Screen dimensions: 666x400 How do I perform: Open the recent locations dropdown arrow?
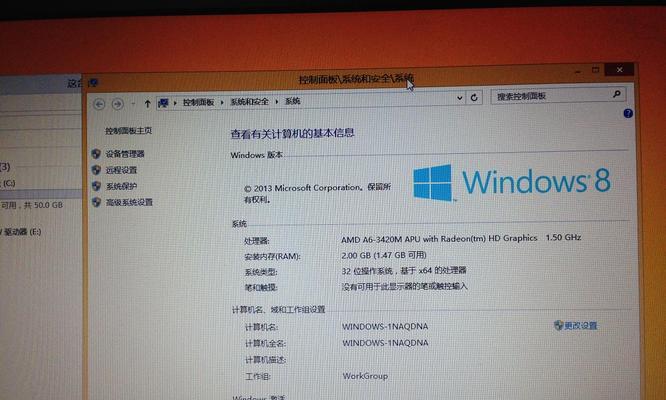point(133,104)
